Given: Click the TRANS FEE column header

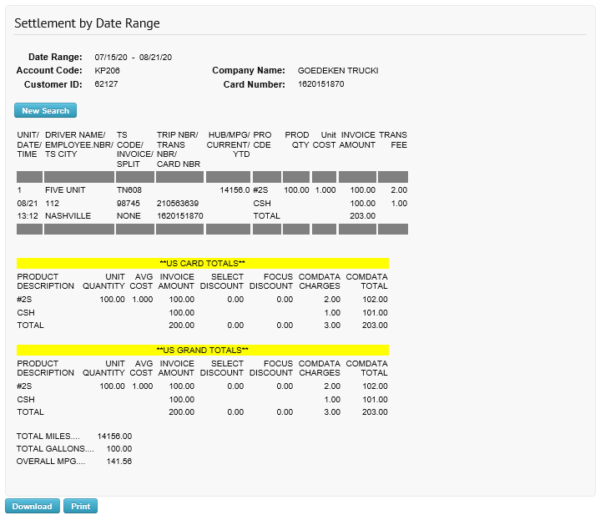Looking at the screenshot, I should point(392,140).
